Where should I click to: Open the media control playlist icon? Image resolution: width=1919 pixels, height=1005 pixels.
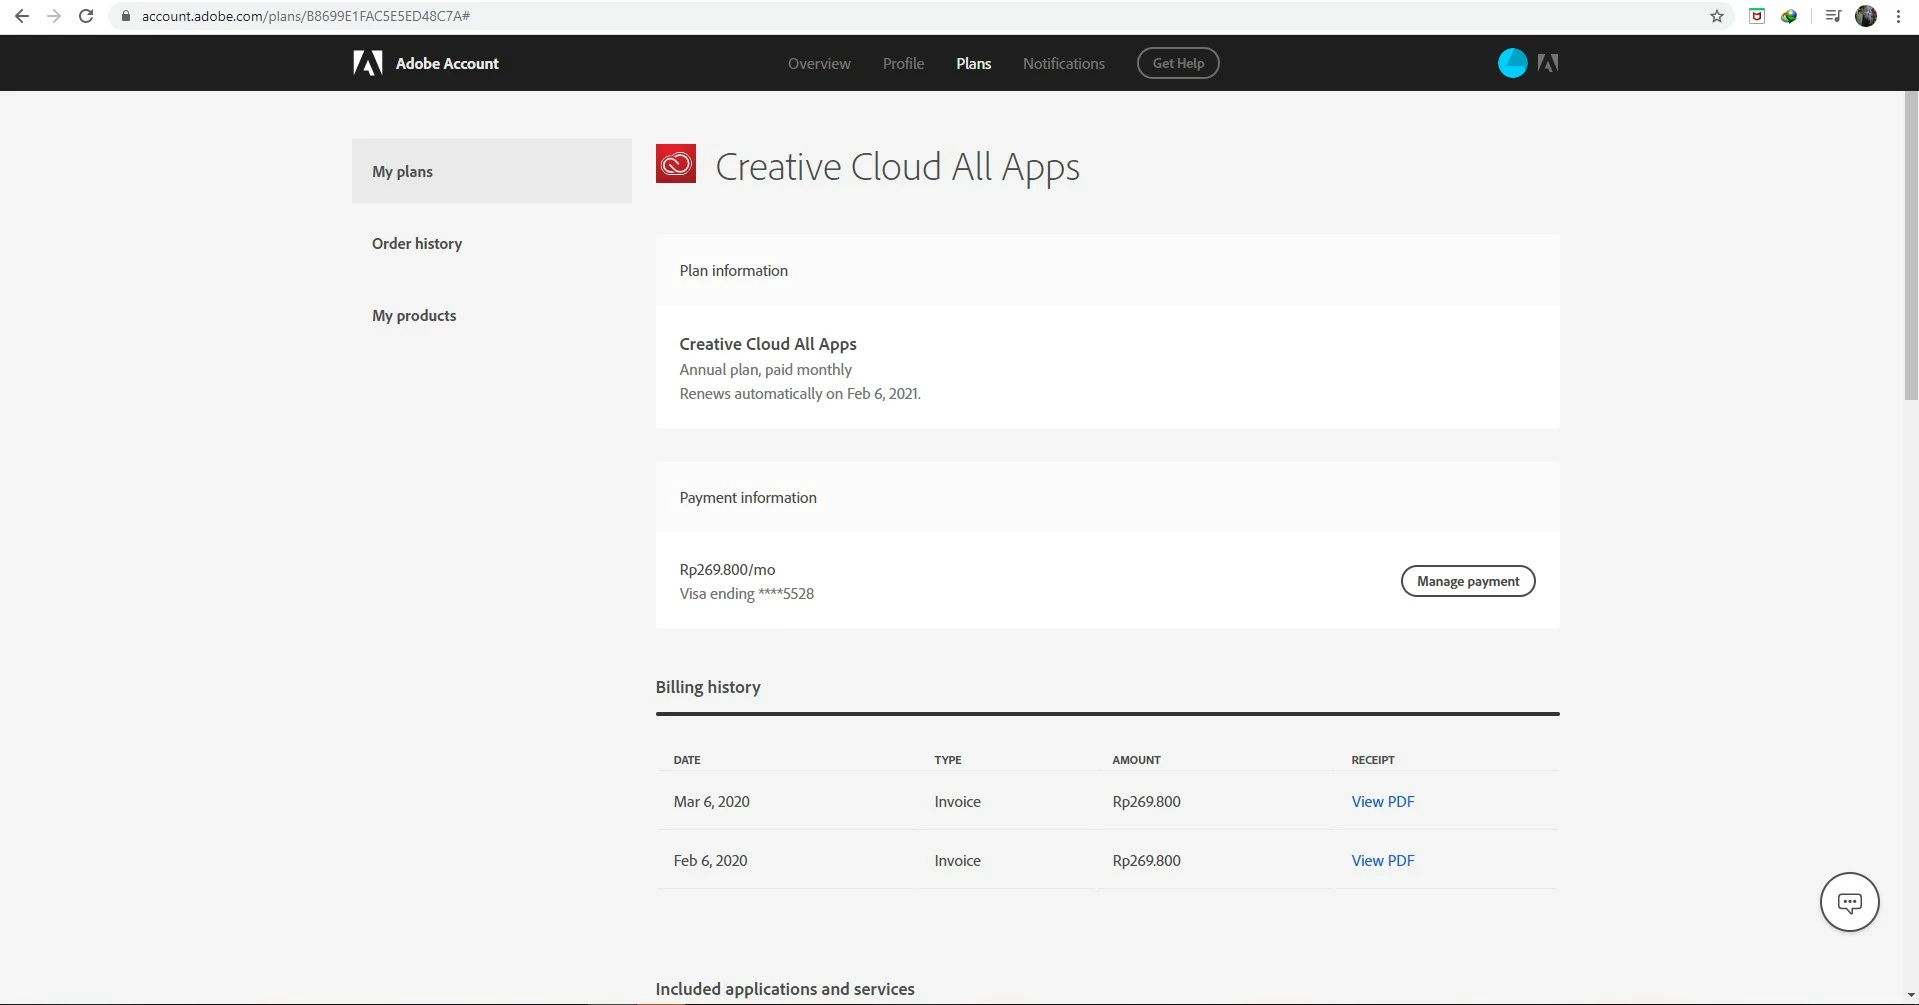[1833, 16]
